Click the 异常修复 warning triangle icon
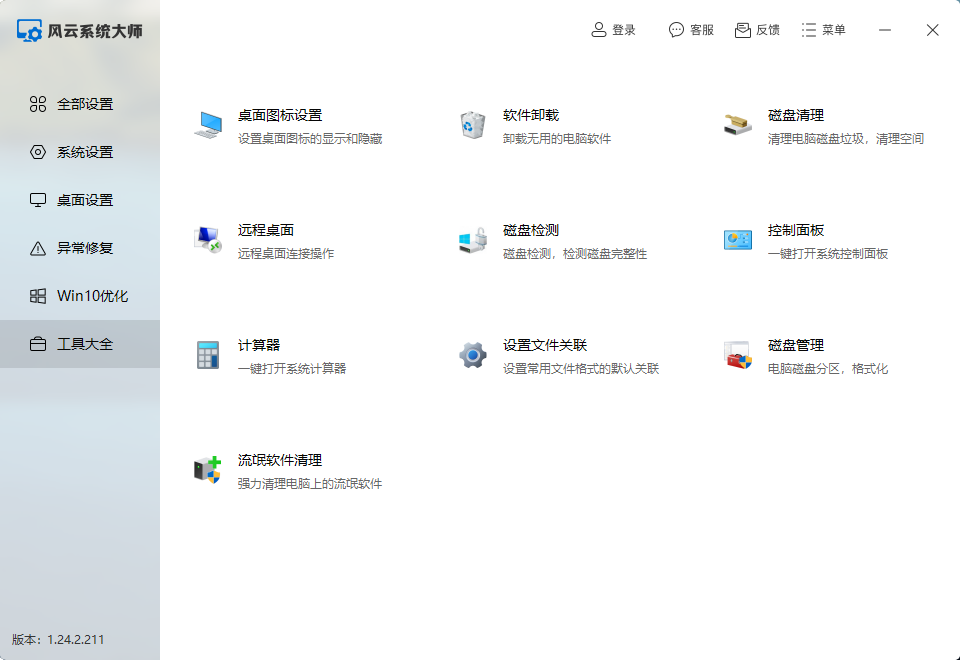This screenshot has width=960, height=660. click(38, 248)
